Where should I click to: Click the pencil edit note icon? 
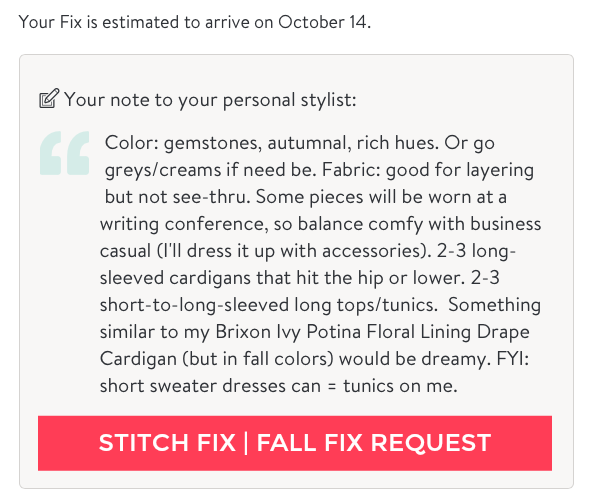[x=49, y=98]
